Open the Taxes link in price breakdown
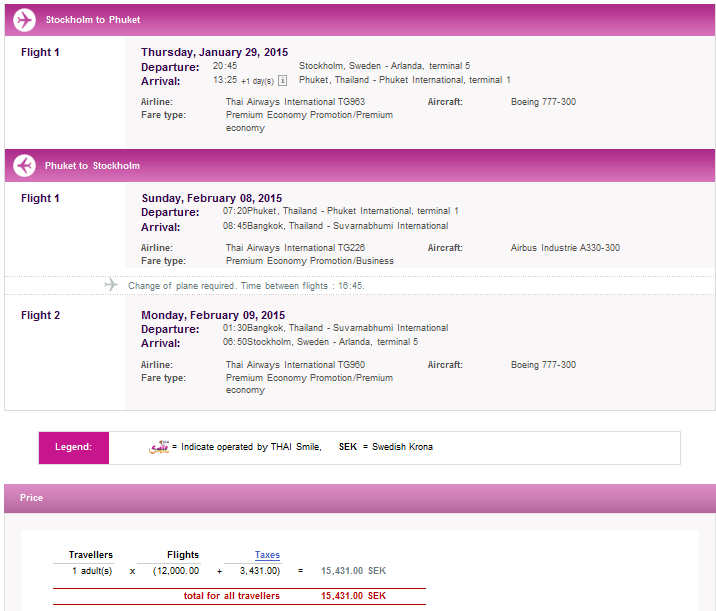Viewport: 716px width, 611px height. [267, 555]
